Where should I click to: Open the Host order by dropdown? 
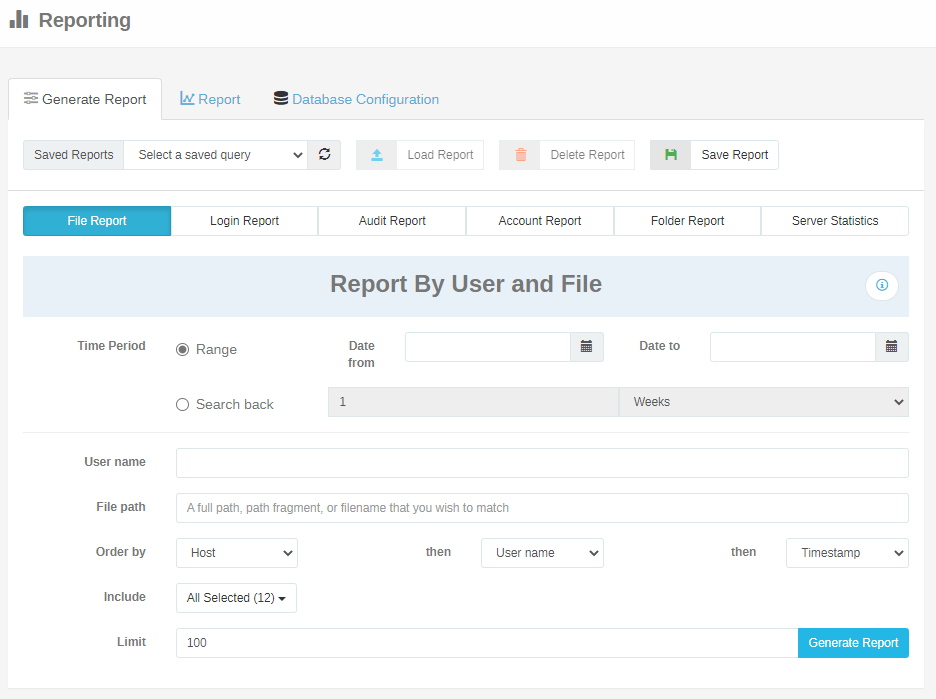(x=237, y=553)
